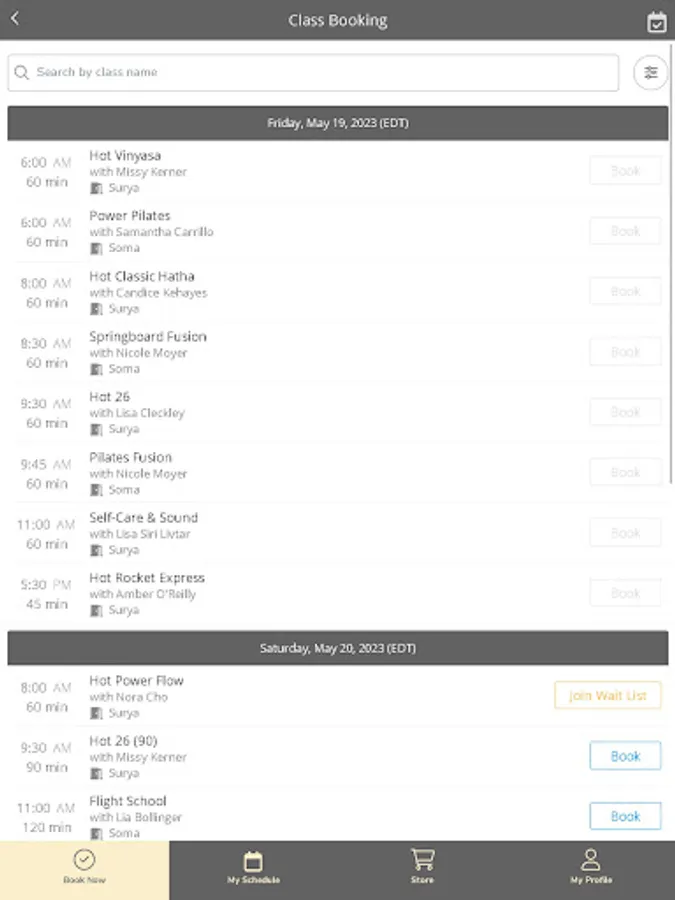Image resolution: width=675 pixels, height=900 pixels.
Task: Switch to the My Schedule tab
Action: click(x=253, y=869)
